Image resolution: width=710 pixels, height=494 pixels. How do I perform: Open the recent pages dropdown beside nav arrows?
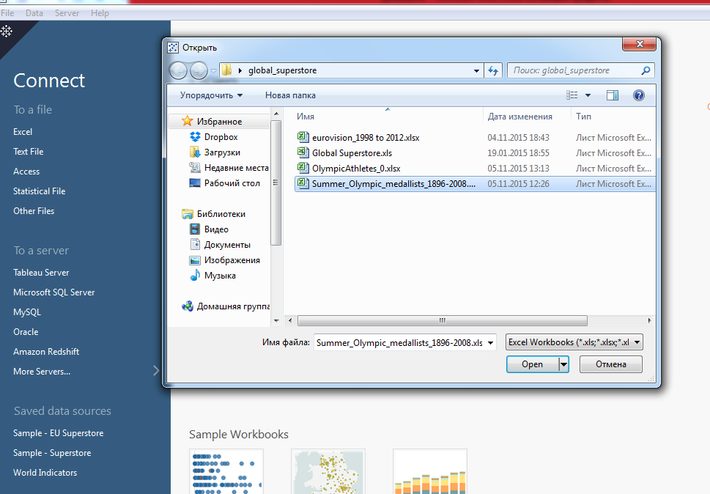click(x=213, y=71)
